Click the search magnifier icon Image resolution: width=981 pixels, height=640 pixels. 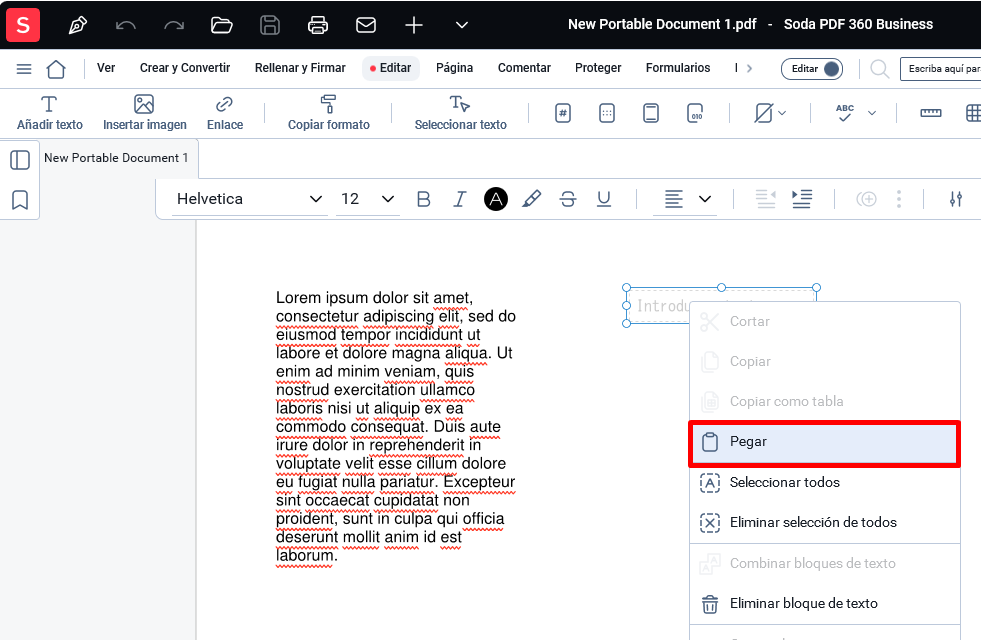[x=880, y=69]
